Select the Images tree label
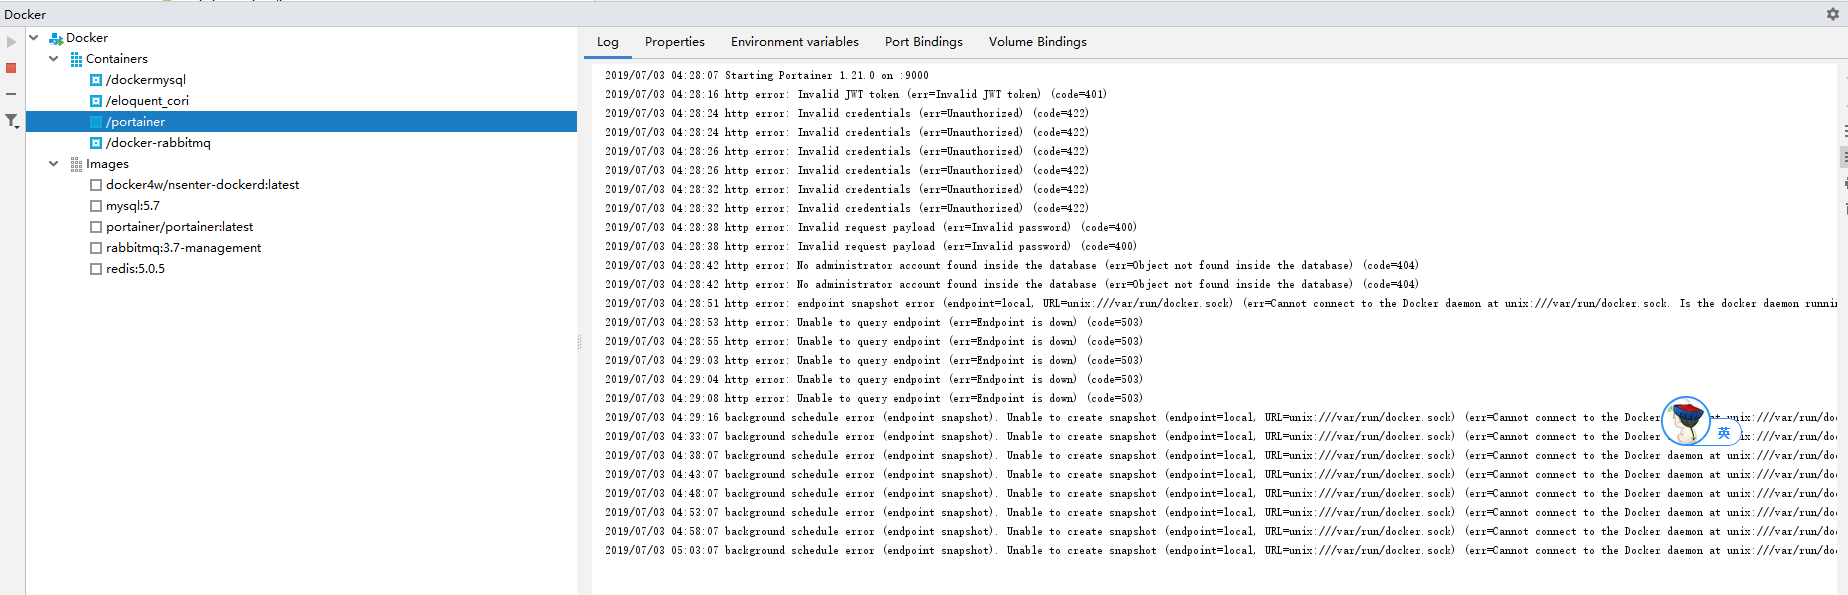 [107, 164]
